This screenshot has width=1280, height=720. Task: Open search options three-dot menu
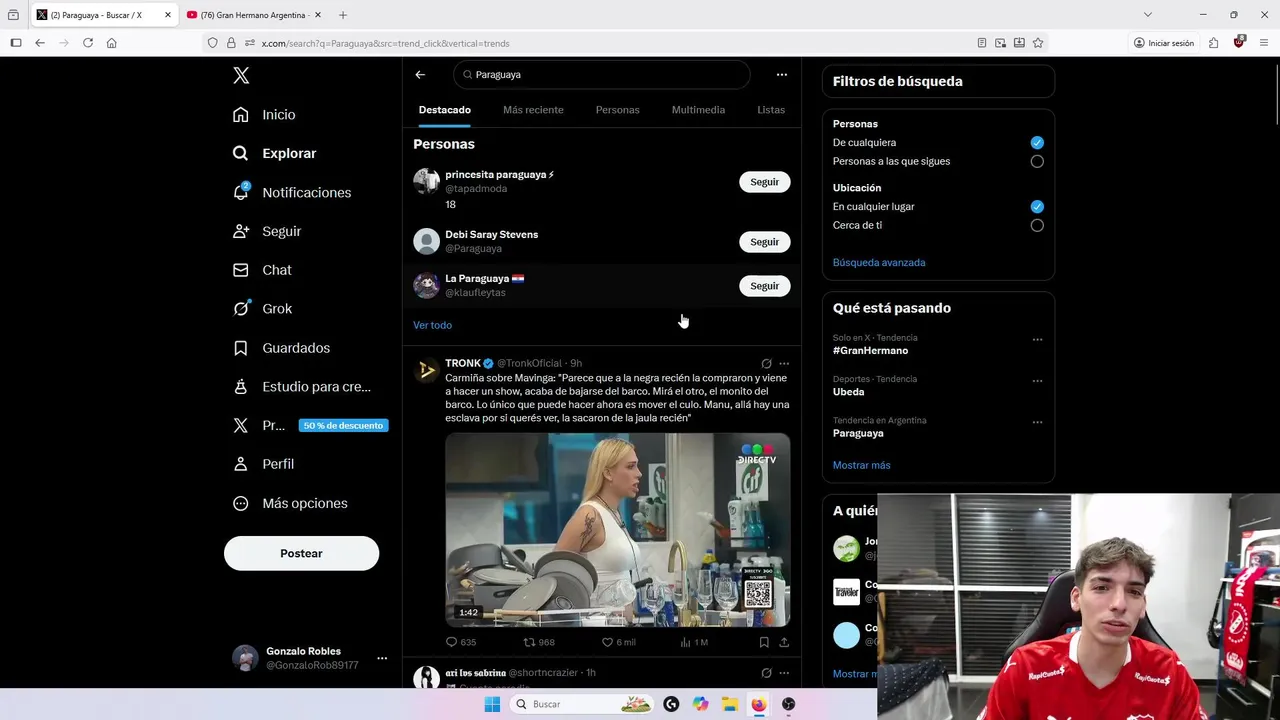782,74
